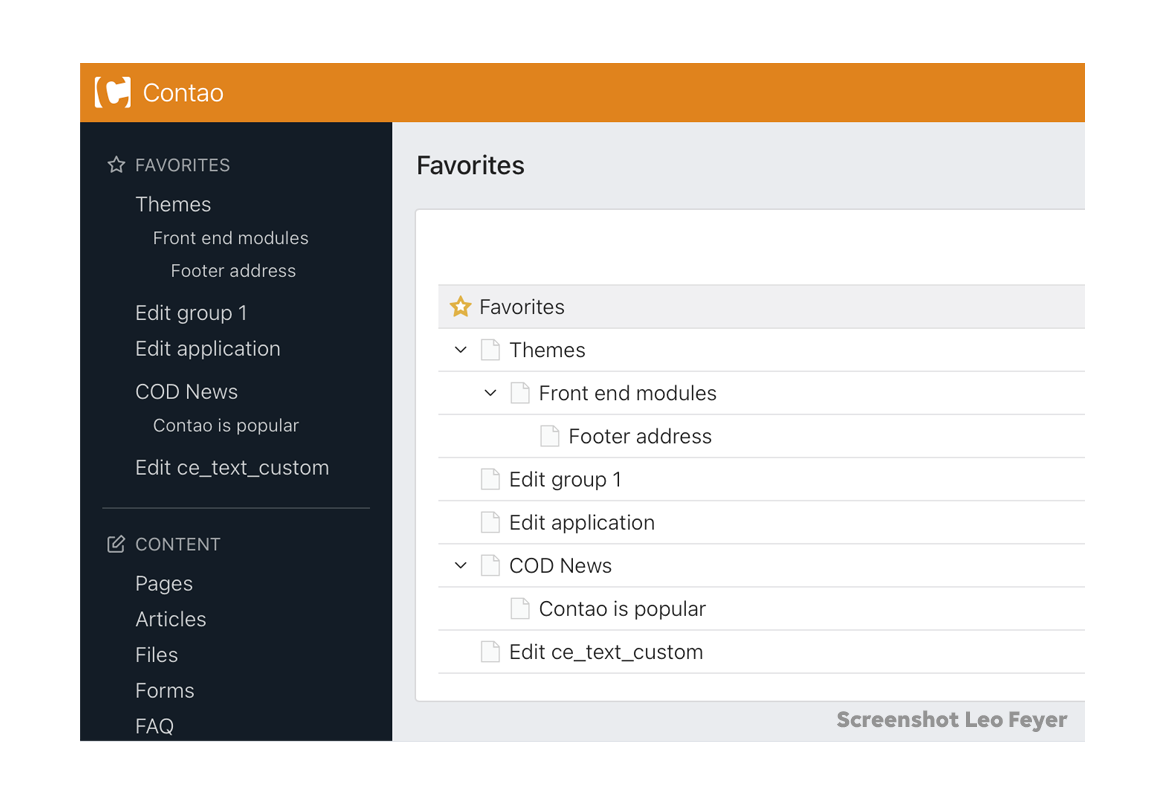Click the star icon beside FAVORITES sidebar heading
The image size is (1159, 808).
click(116, 165)
